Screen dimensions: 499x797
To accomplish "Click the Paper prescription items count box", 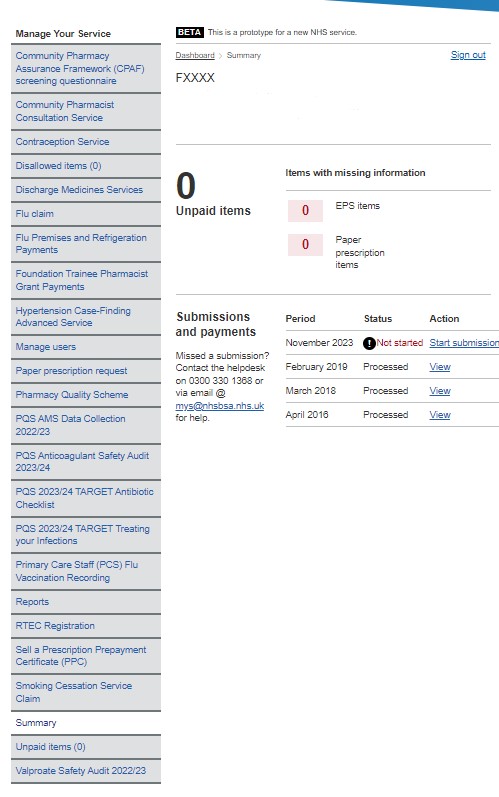I will pos(305,244).
